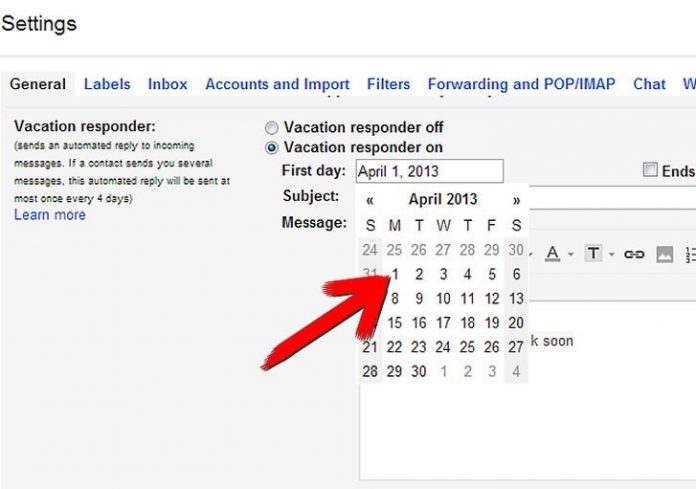
Task: Enable the Ends checkbox
Action: pyautogui.click(x=650, y=171)
